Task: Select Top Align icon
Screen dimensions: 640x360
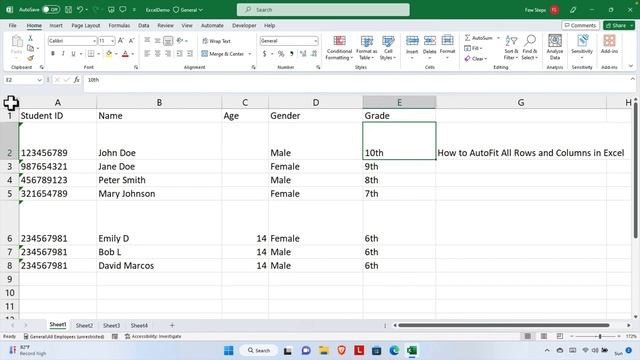Action: tap(147, 40)
